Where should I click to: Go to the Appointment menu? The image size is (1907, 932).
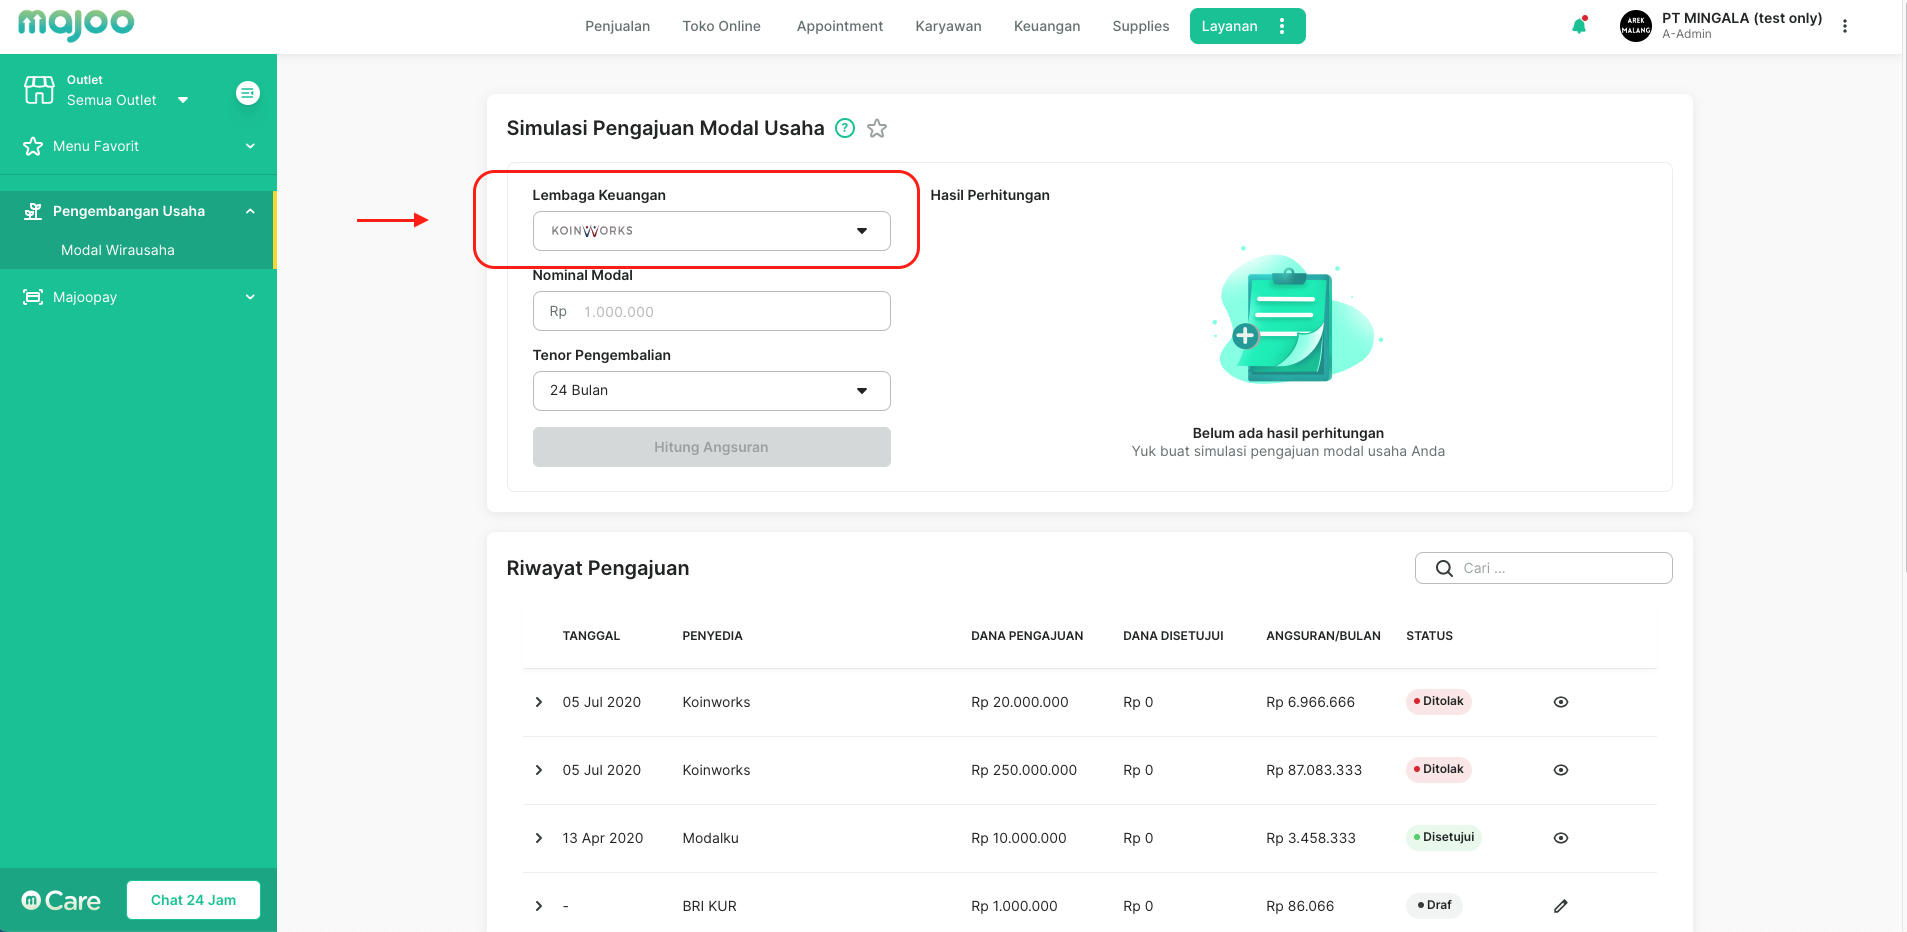(839, 26)
